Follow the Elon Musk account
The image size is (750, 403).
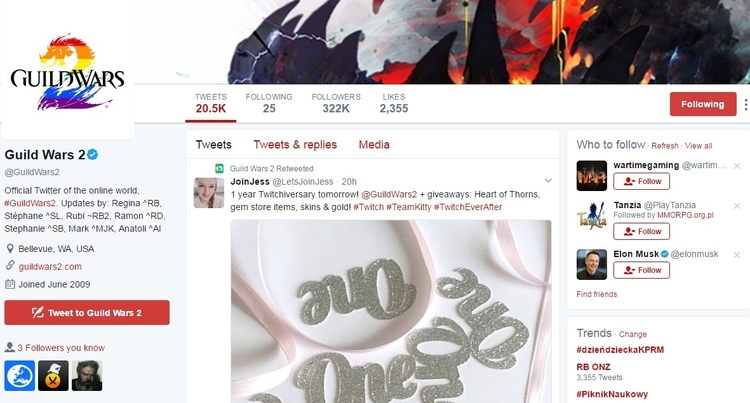point(641,270)
